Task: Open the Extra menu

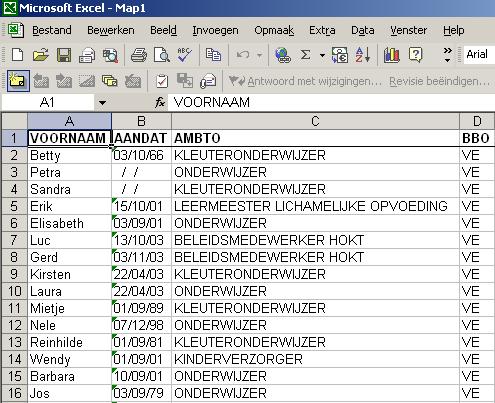Action: [x=322, y=30]
